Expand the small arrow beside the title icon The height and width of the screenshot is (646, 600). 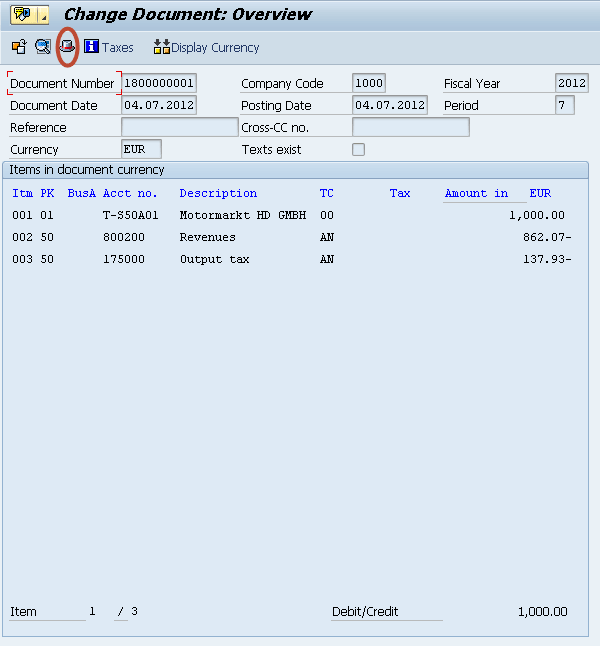pyautogui.click(x=43, y=16)
